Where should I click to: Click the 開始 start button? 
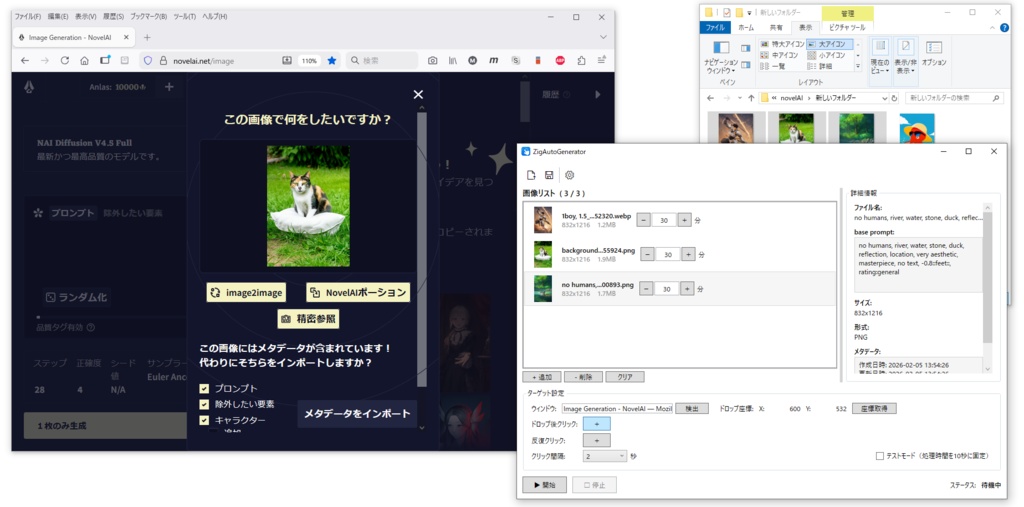tap(545, 485)
